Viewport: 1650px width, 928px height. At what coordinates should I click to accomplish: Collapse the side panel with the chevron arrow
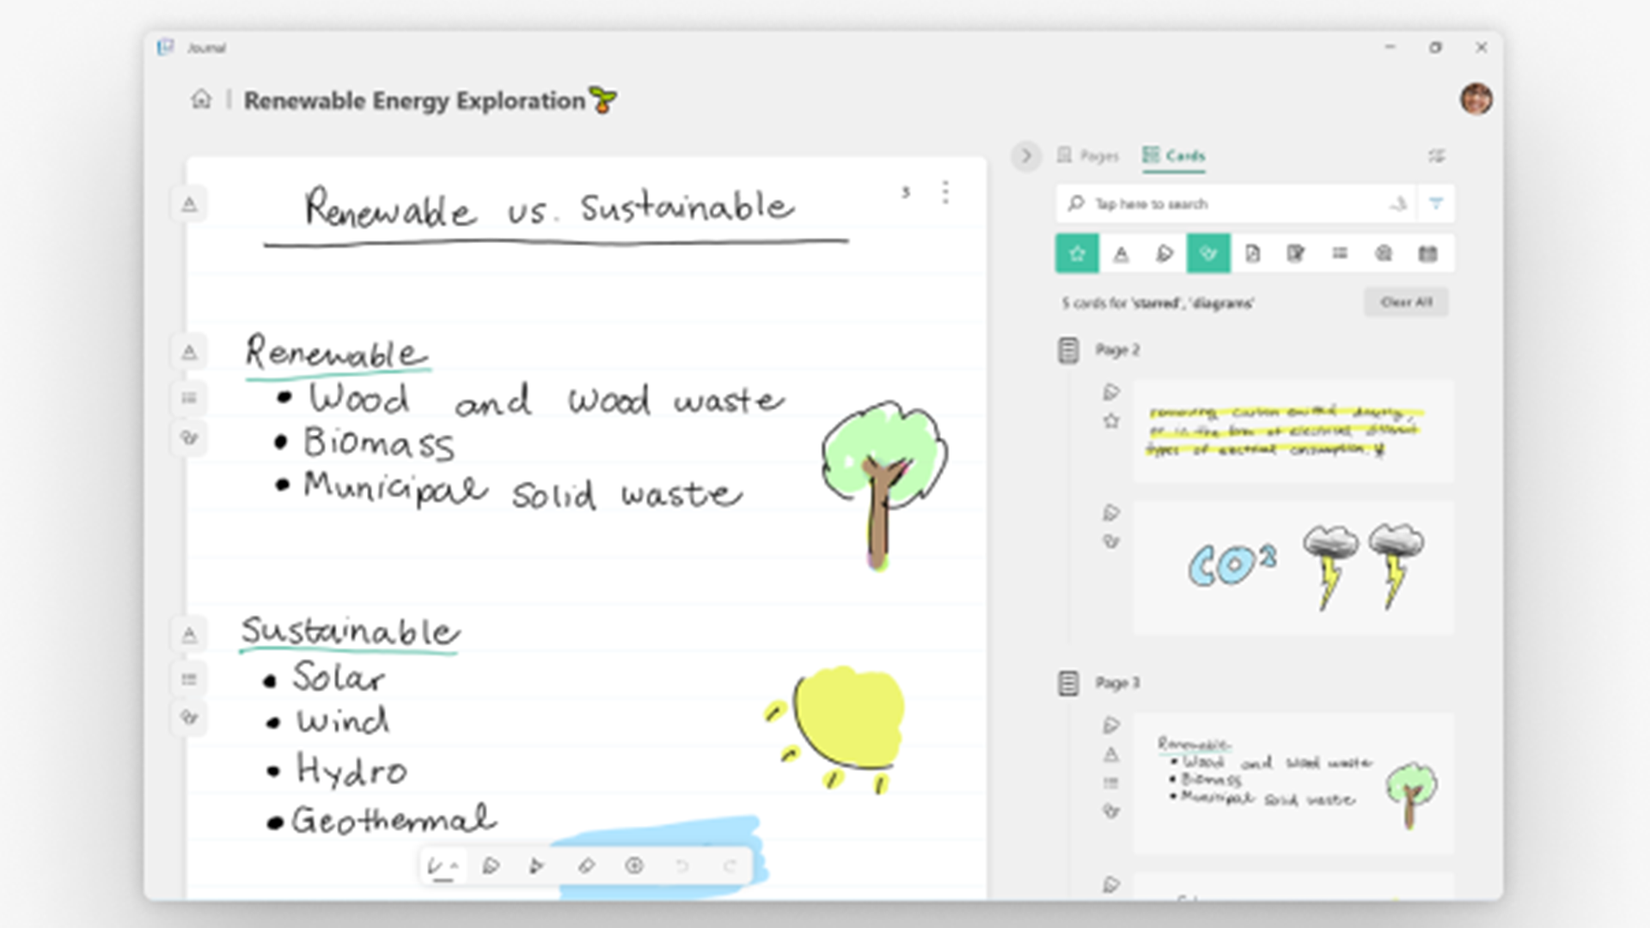click(1025, 156)
